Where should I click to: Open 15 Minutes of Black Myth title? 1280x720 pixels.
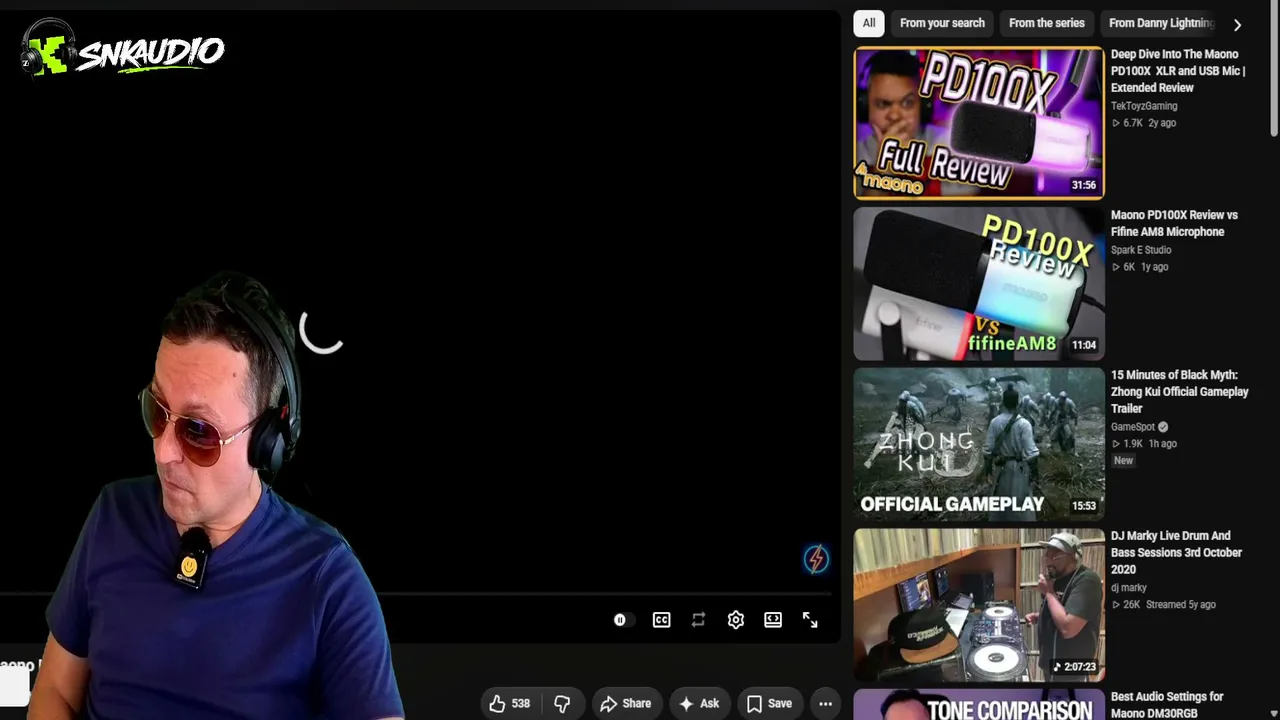1180,392
